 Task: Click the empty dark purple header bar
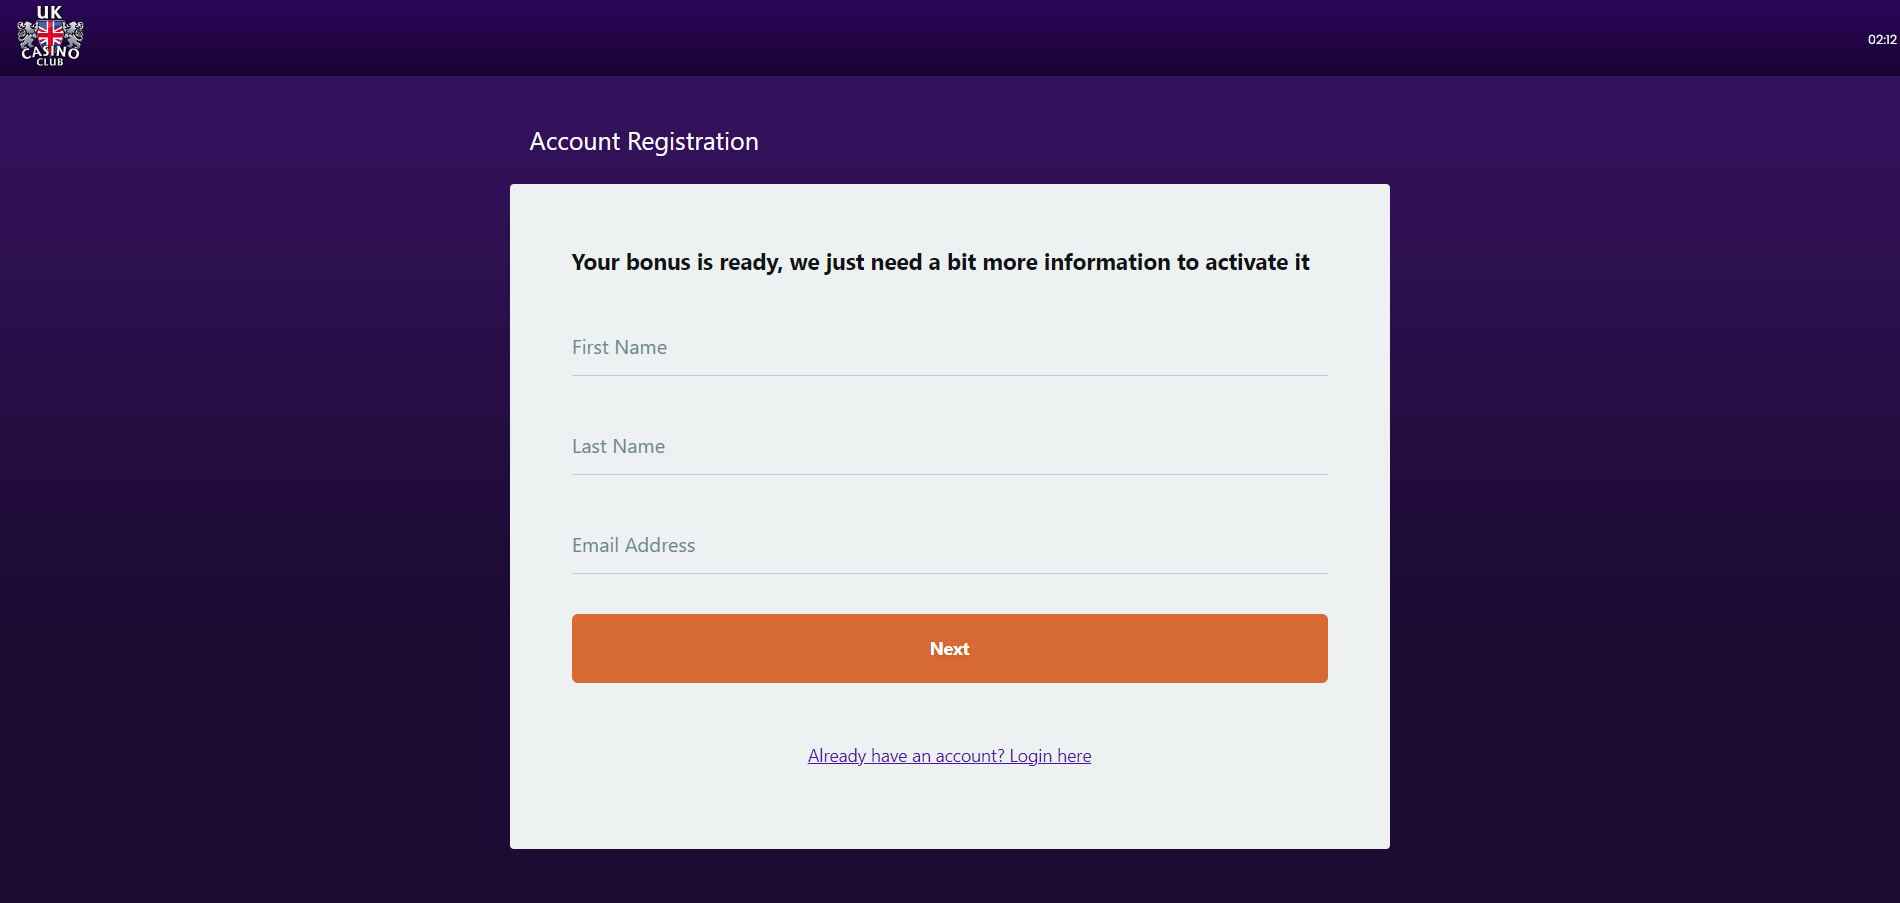pyautogui.click(x=950, y=38)
